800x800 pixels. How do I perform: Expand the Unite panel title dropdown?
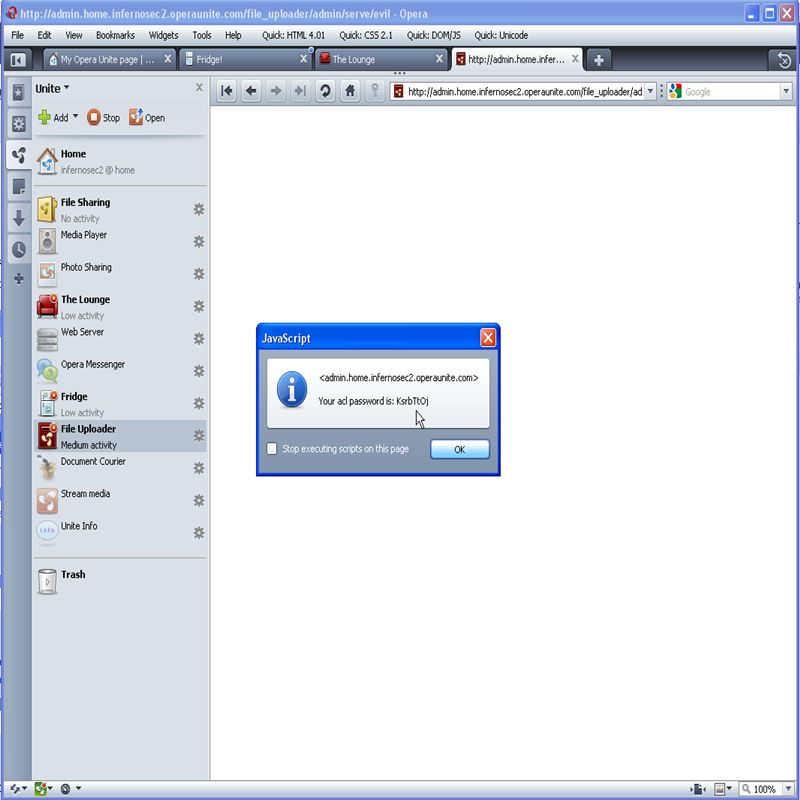[x=66, y=88]
